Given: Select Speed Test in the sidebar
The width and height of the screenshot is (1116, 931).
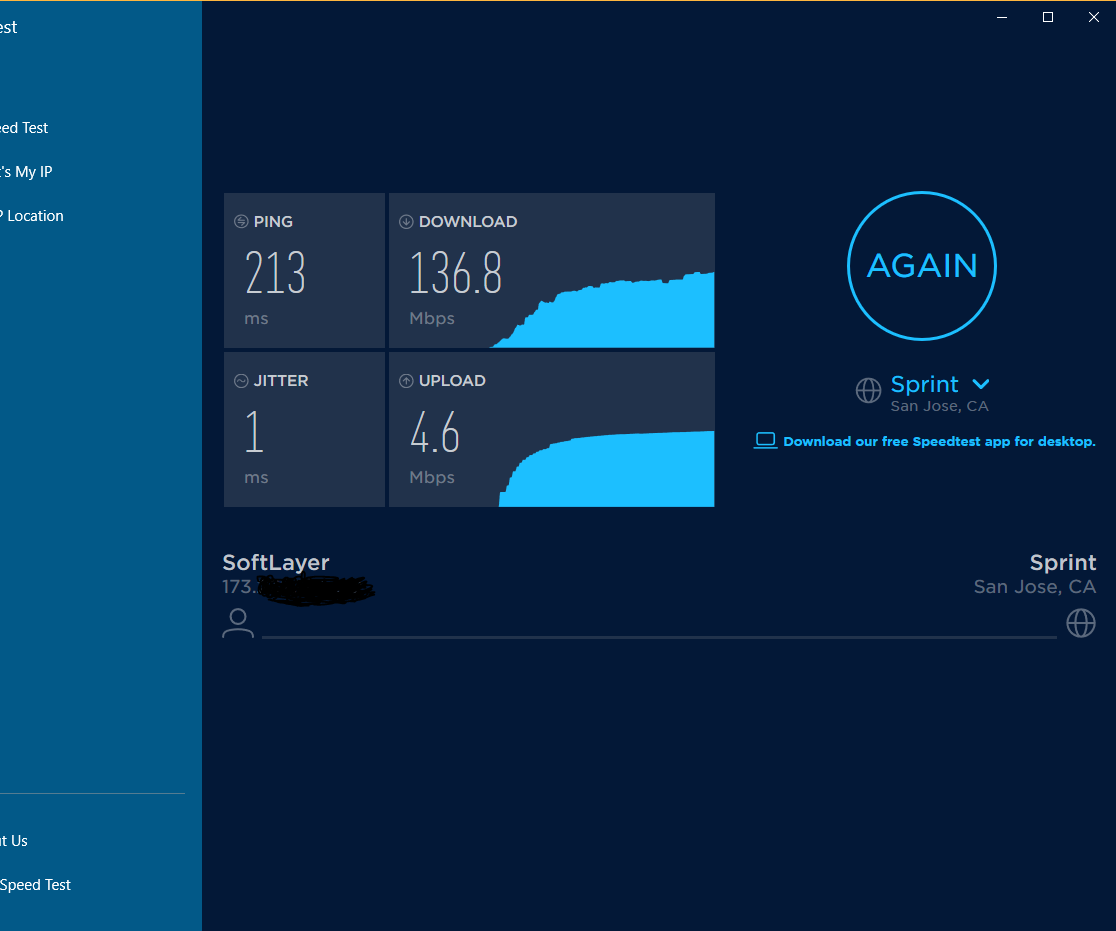Looking at the screenshot, I should [x=22, y=127].
